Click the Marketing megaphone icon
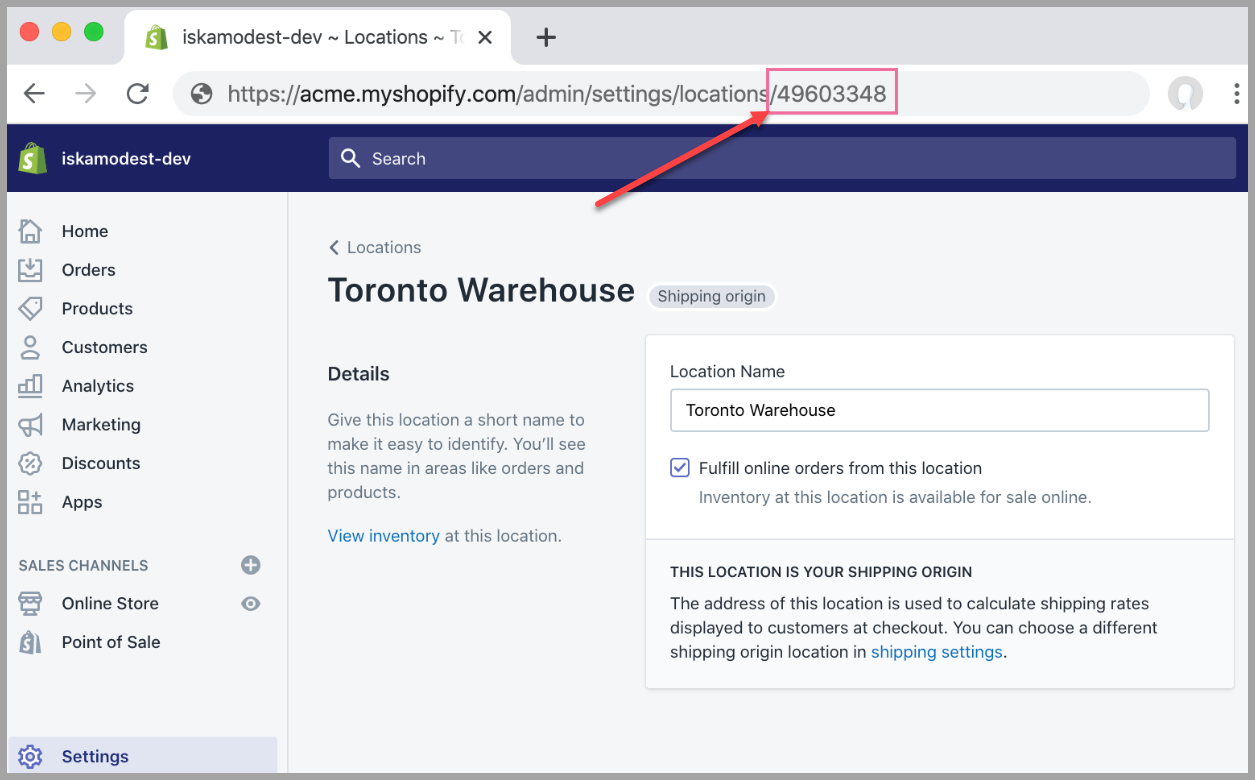This screenshot has width=1255, height=780. (31, 425)
